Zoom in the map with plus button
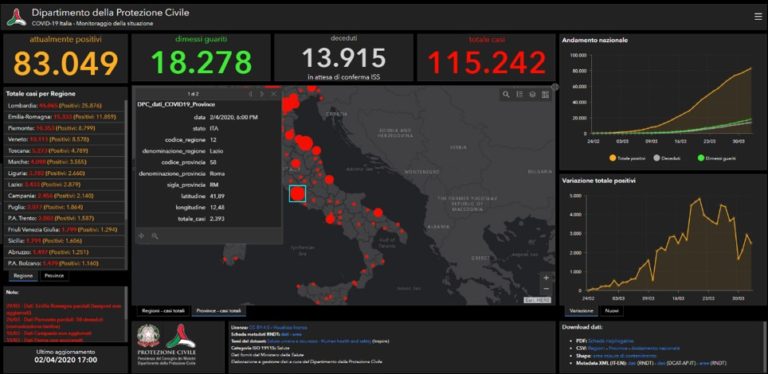 point(547,278)
